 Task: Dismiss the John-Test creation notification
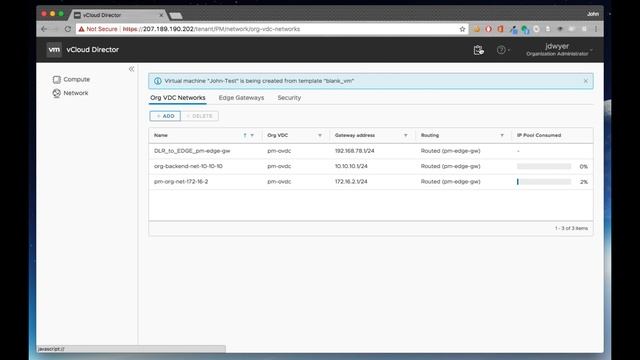[x=585, y=81]
